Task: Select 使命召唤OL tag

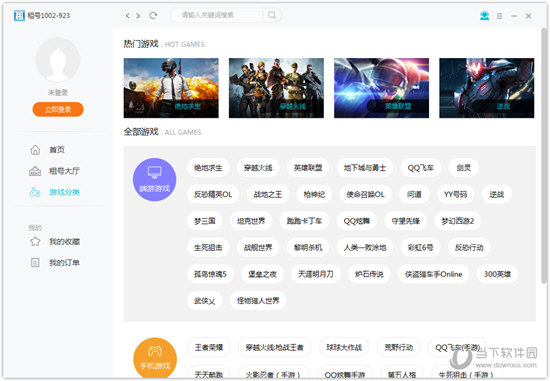Action: click(365, 194)
